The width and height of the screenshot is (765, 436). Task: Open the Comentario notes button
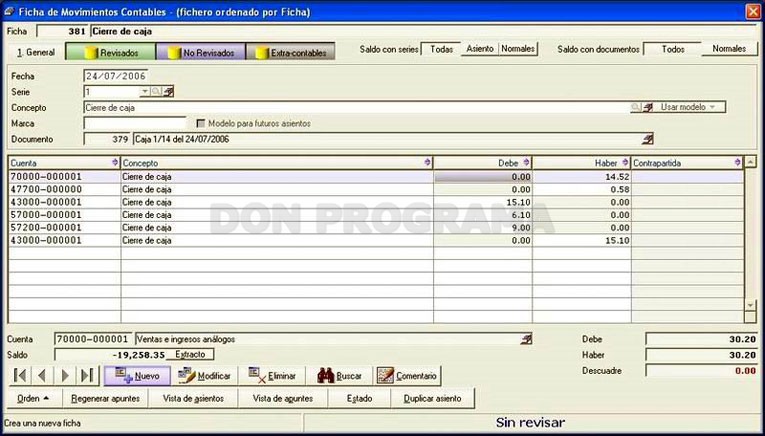(407, 376)
